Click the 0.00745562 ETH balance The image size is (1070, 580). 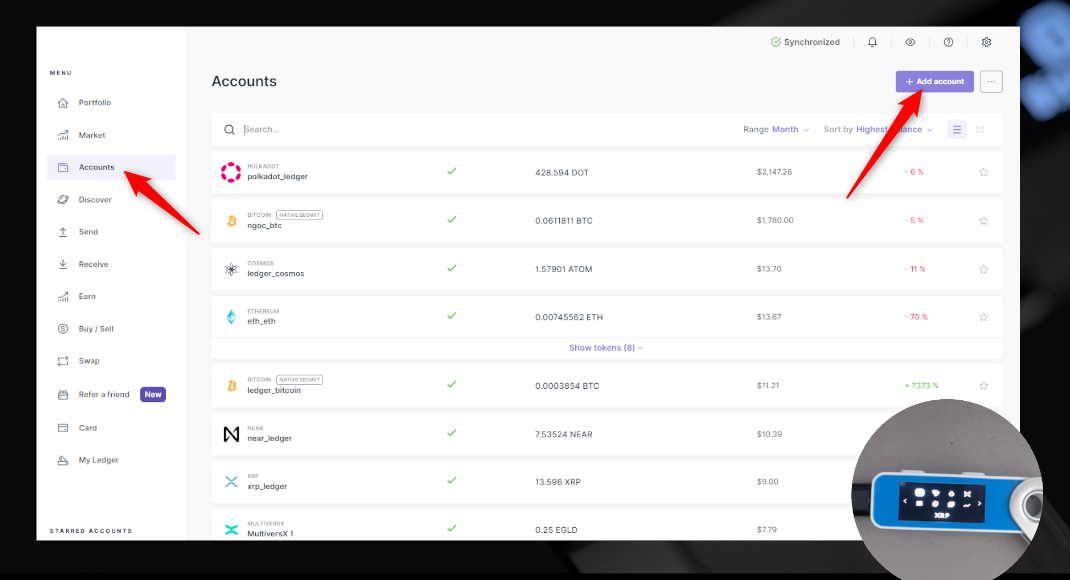[568, 317]
